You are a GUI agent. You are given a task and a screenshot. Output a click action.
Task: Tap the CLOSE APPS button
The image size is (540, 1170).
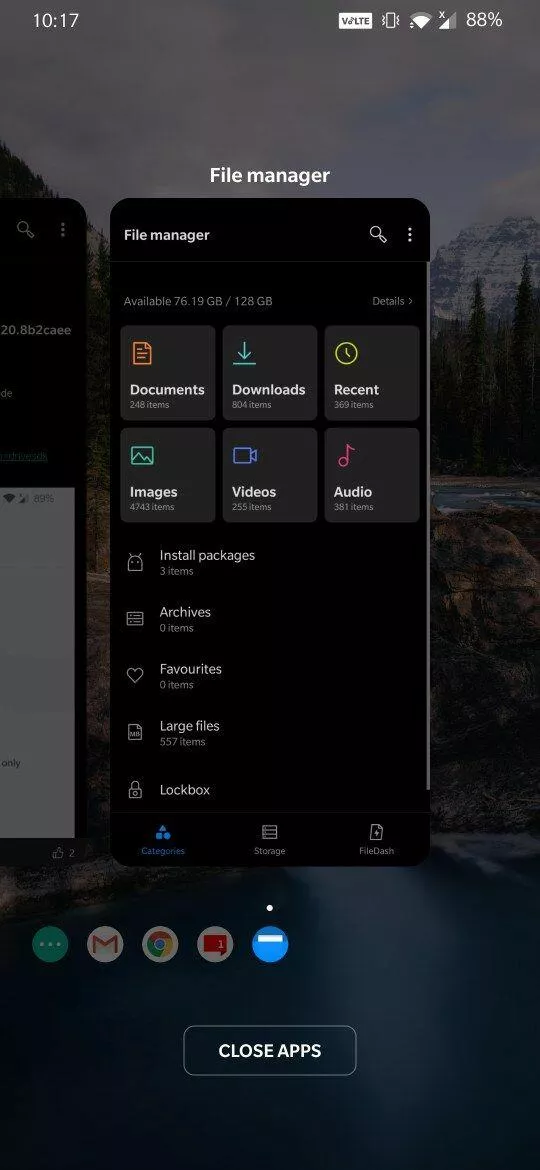[x=270, y=1051]
